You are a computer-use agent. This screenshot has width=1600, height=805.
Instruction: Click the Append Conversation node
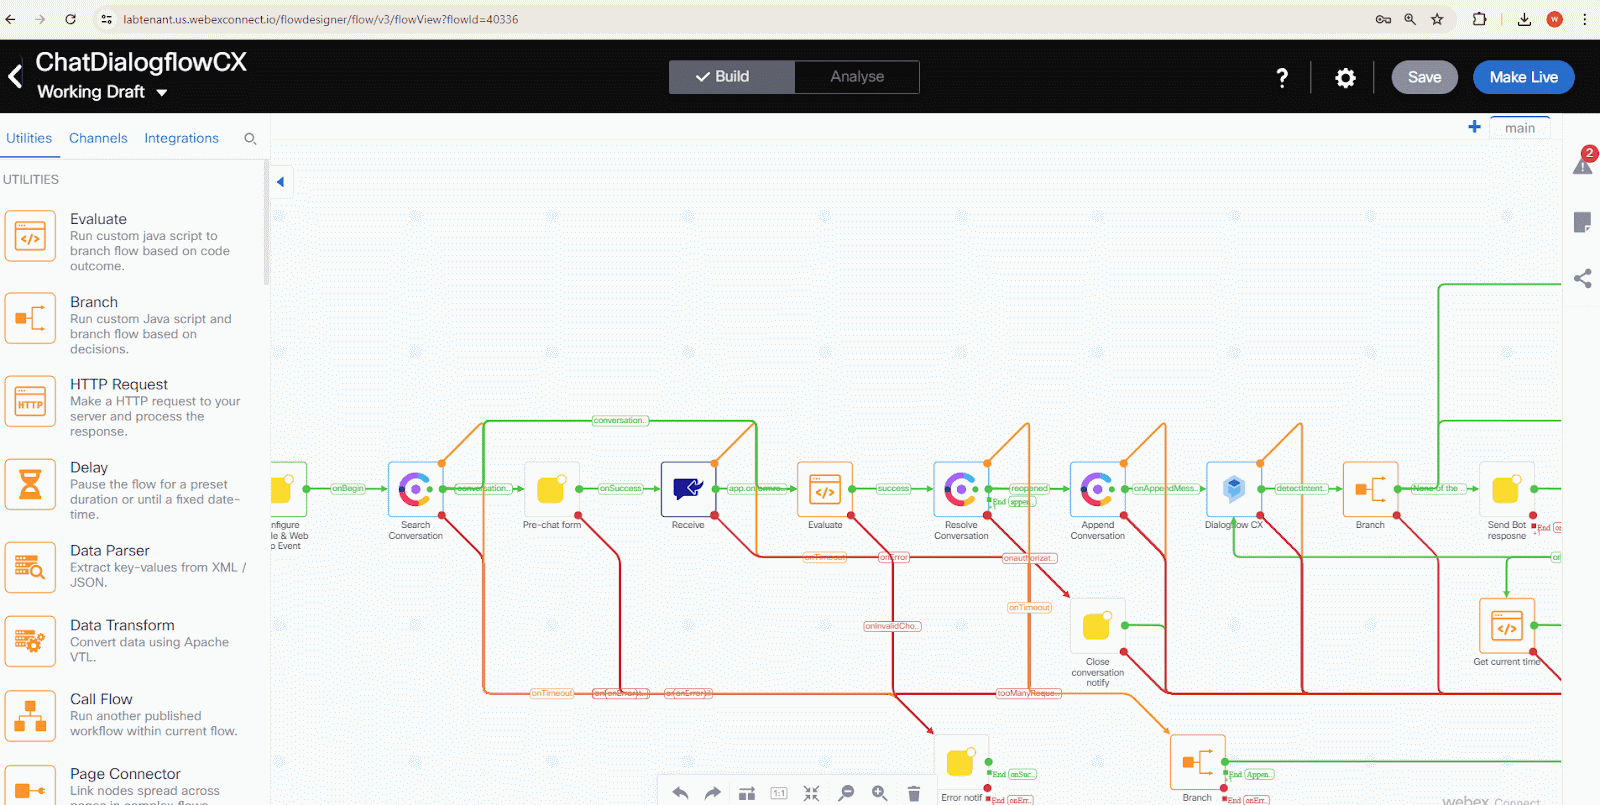point(1097,489)
